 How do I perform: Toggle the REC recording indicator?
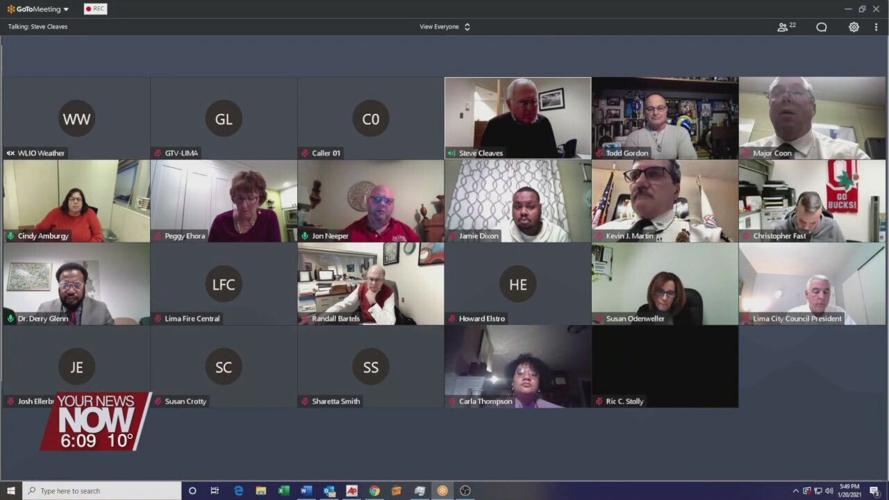click(95, 9)
